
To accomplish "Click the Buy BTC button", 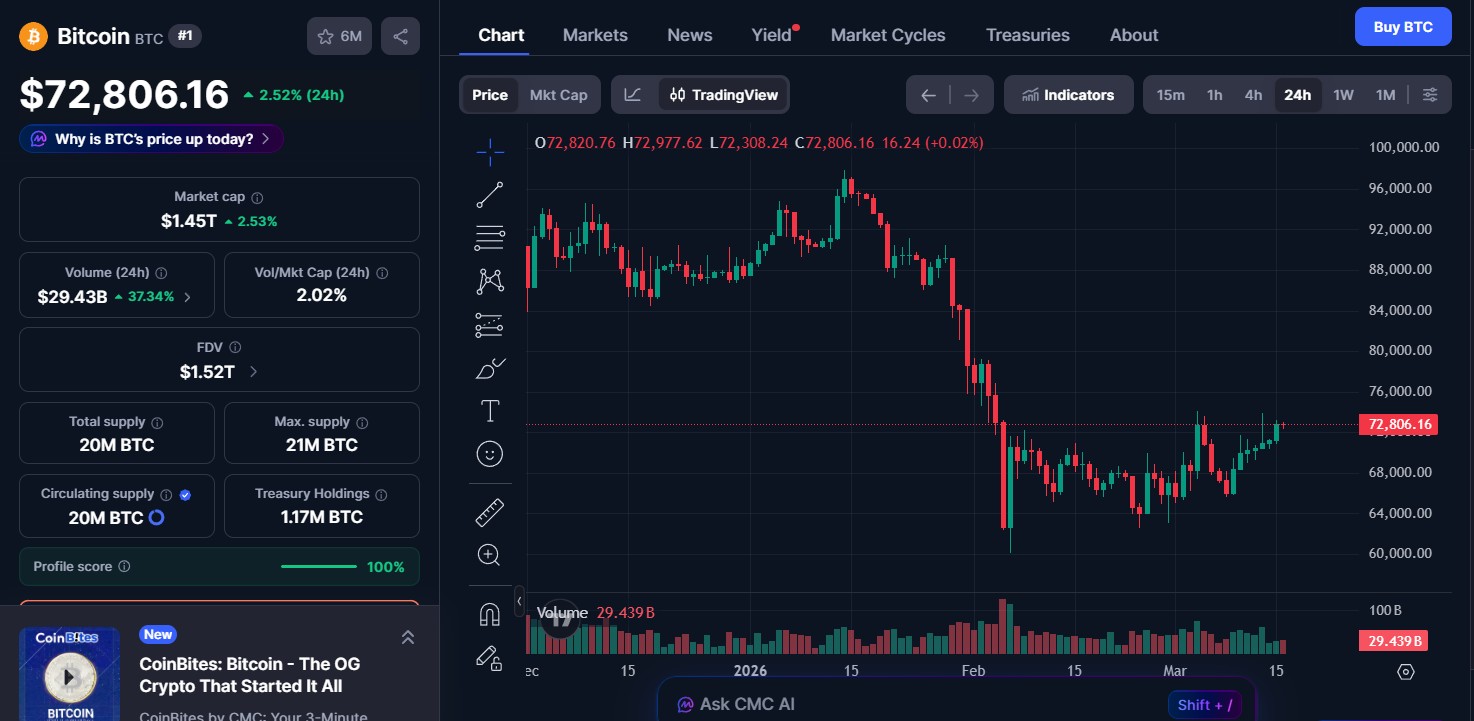I will tap(1403, 26).
